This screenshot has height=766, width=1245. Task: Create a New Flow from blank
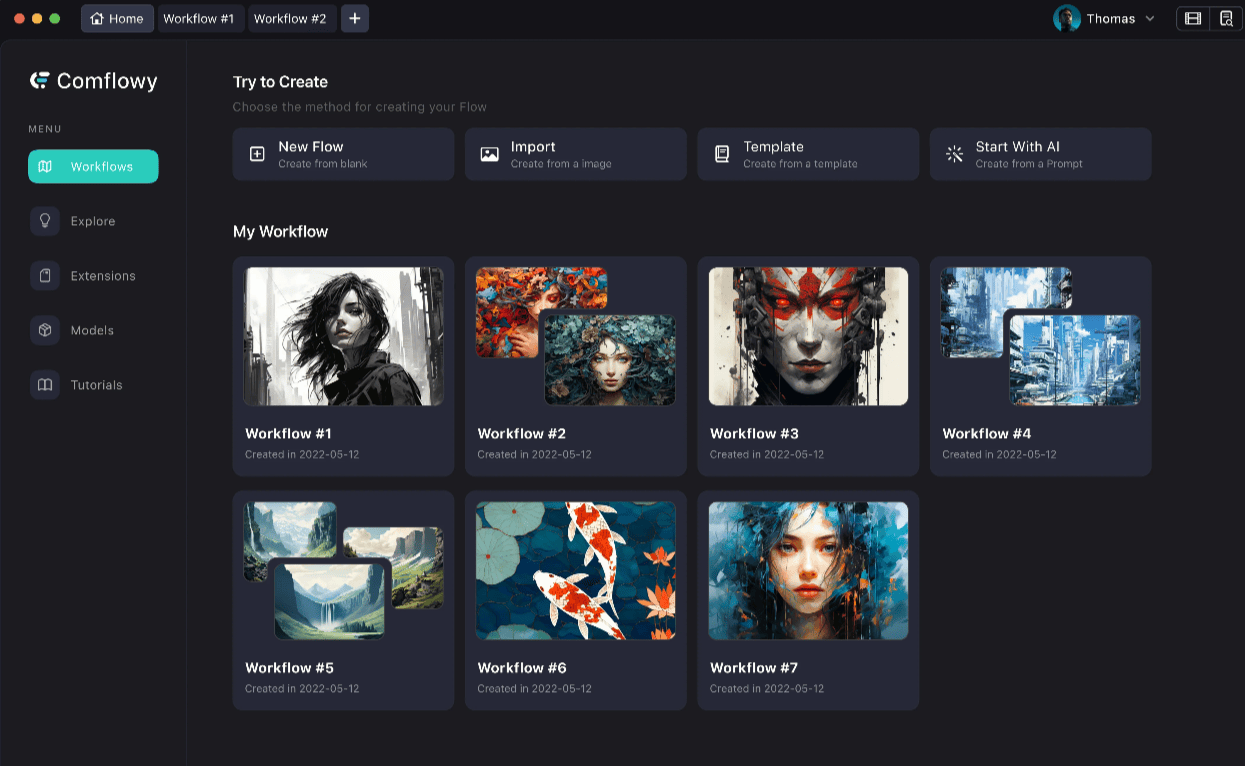[343, 154]
